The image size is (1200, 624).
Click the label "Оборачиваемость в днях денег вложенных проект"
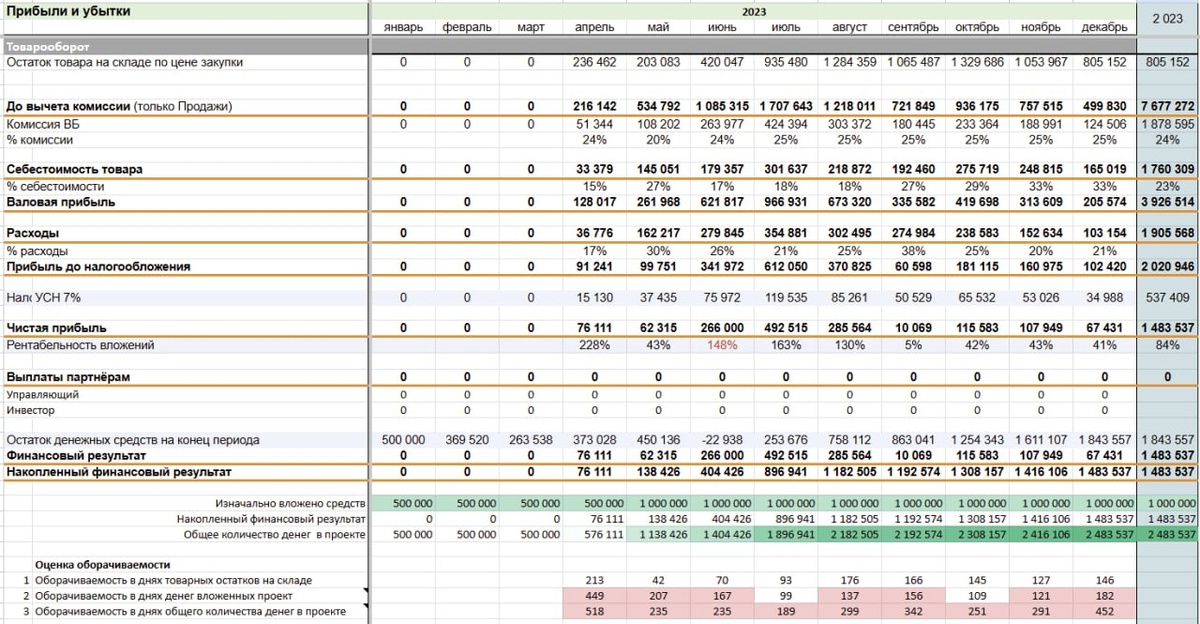tap(164, 595)
